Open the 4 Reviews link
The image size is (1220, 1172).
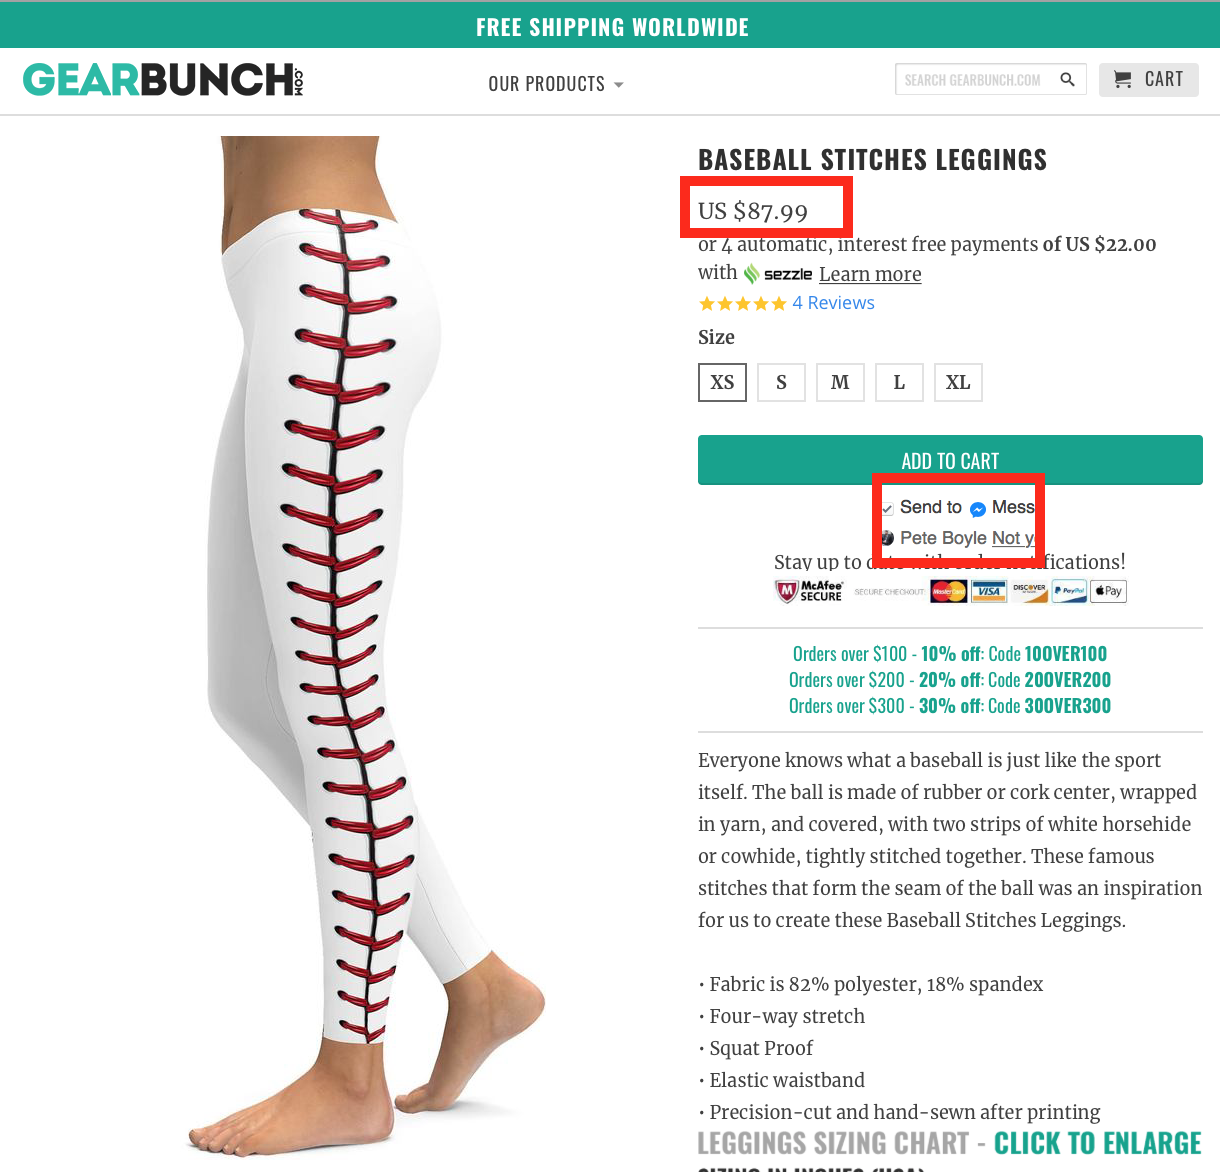point(833,303)
